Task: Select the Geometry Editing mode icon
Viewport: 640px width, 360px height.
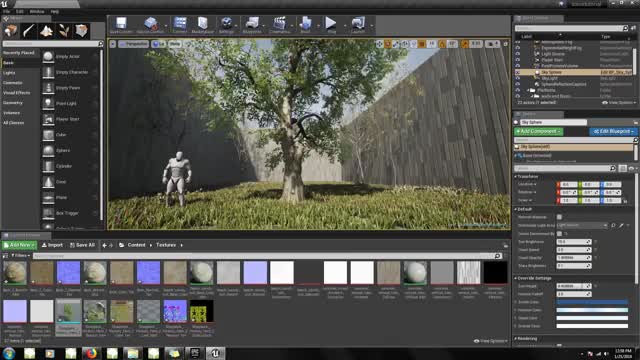Action: point(81,31)
